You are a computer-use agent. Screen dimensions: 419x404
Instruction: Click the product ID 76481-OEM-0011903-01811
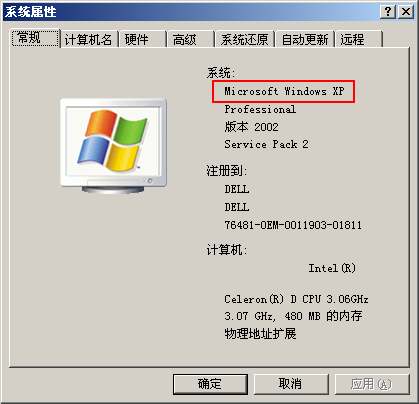(x=293, y=225)
